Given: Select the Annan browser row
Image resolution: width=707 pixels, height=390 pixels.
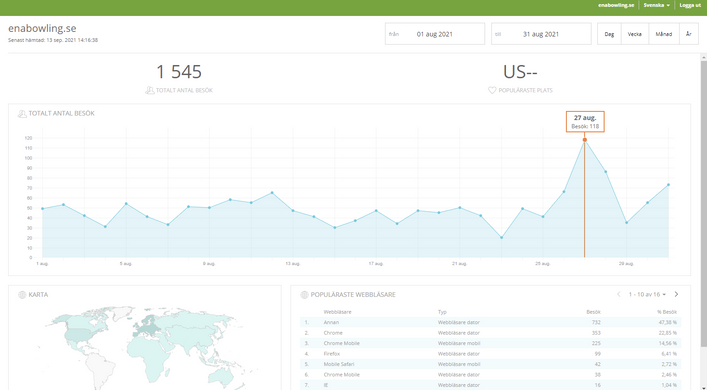Looking at the screenshot, I should [x=491, y=322].
